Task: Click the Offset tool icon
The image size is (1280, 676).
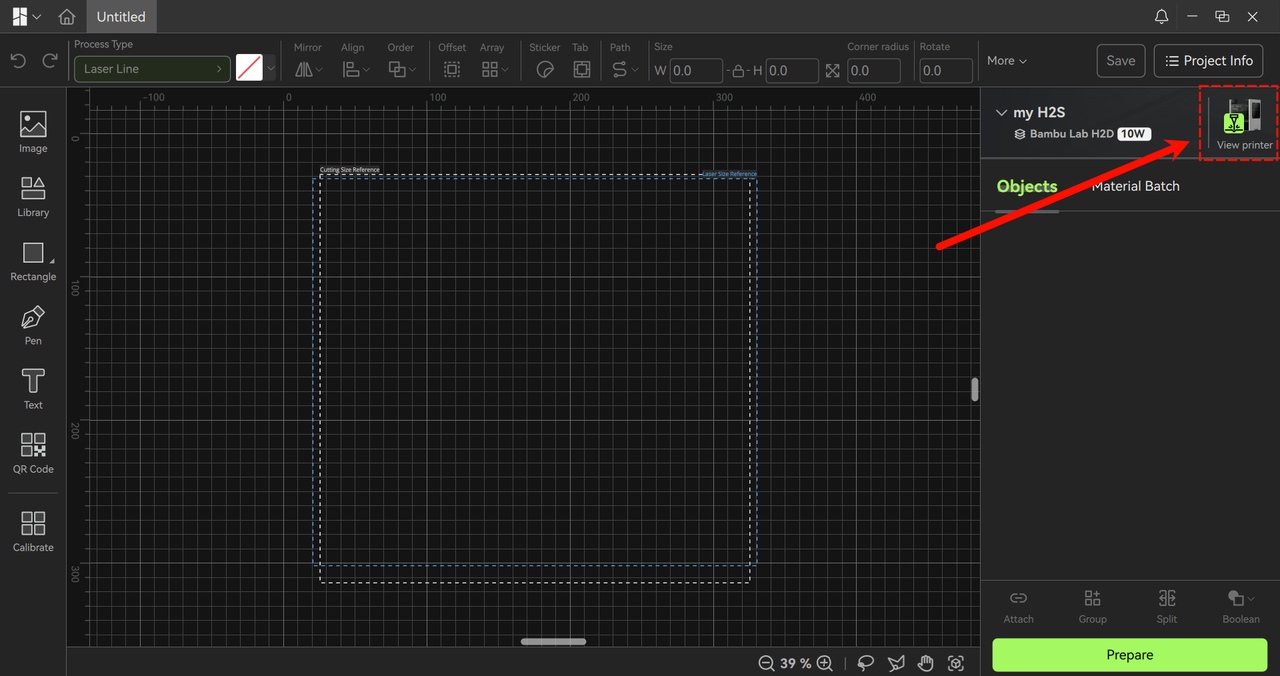Action: point(452,69)
